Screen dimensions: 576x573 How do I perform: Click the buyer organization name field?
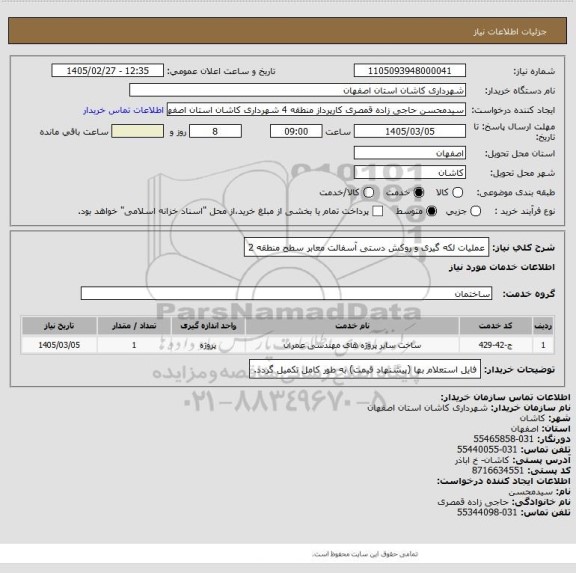coord(298,90)
